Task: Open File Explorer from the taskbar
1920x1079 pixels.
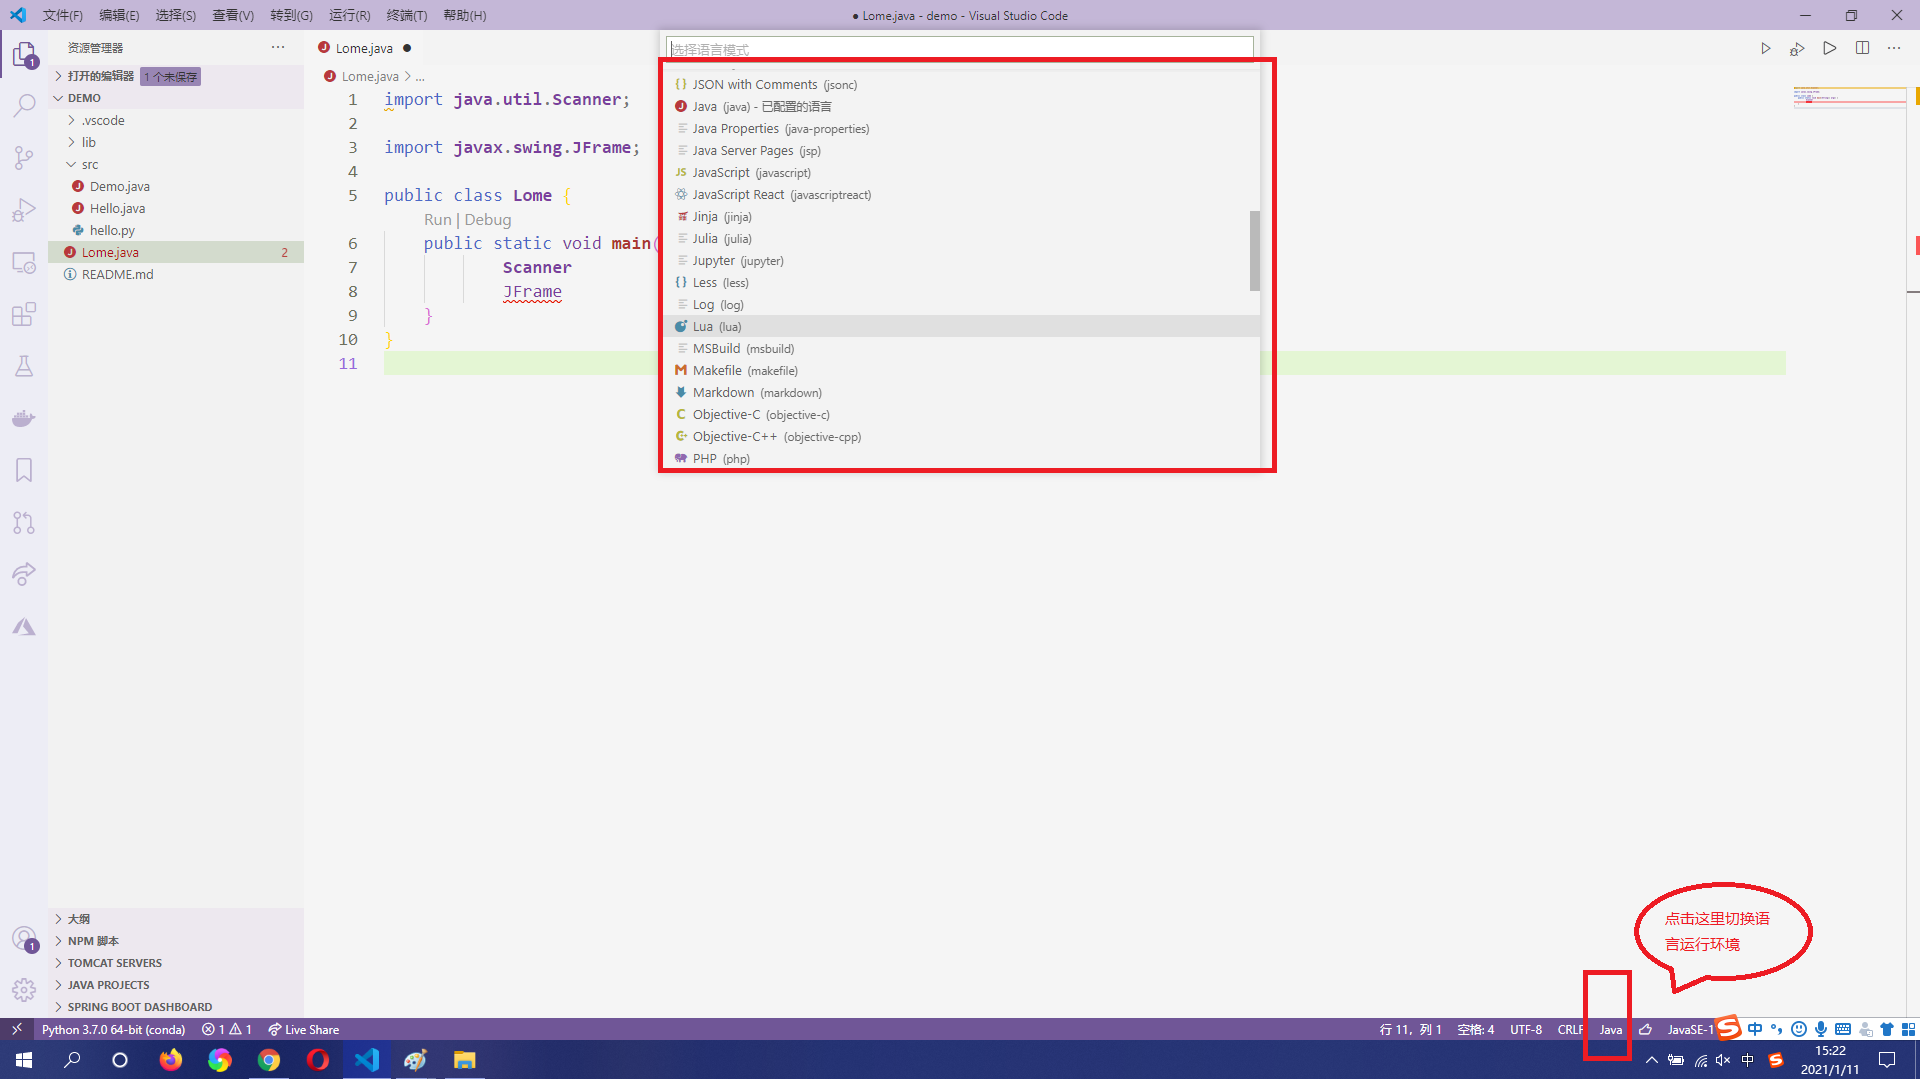Action: 465,1060
